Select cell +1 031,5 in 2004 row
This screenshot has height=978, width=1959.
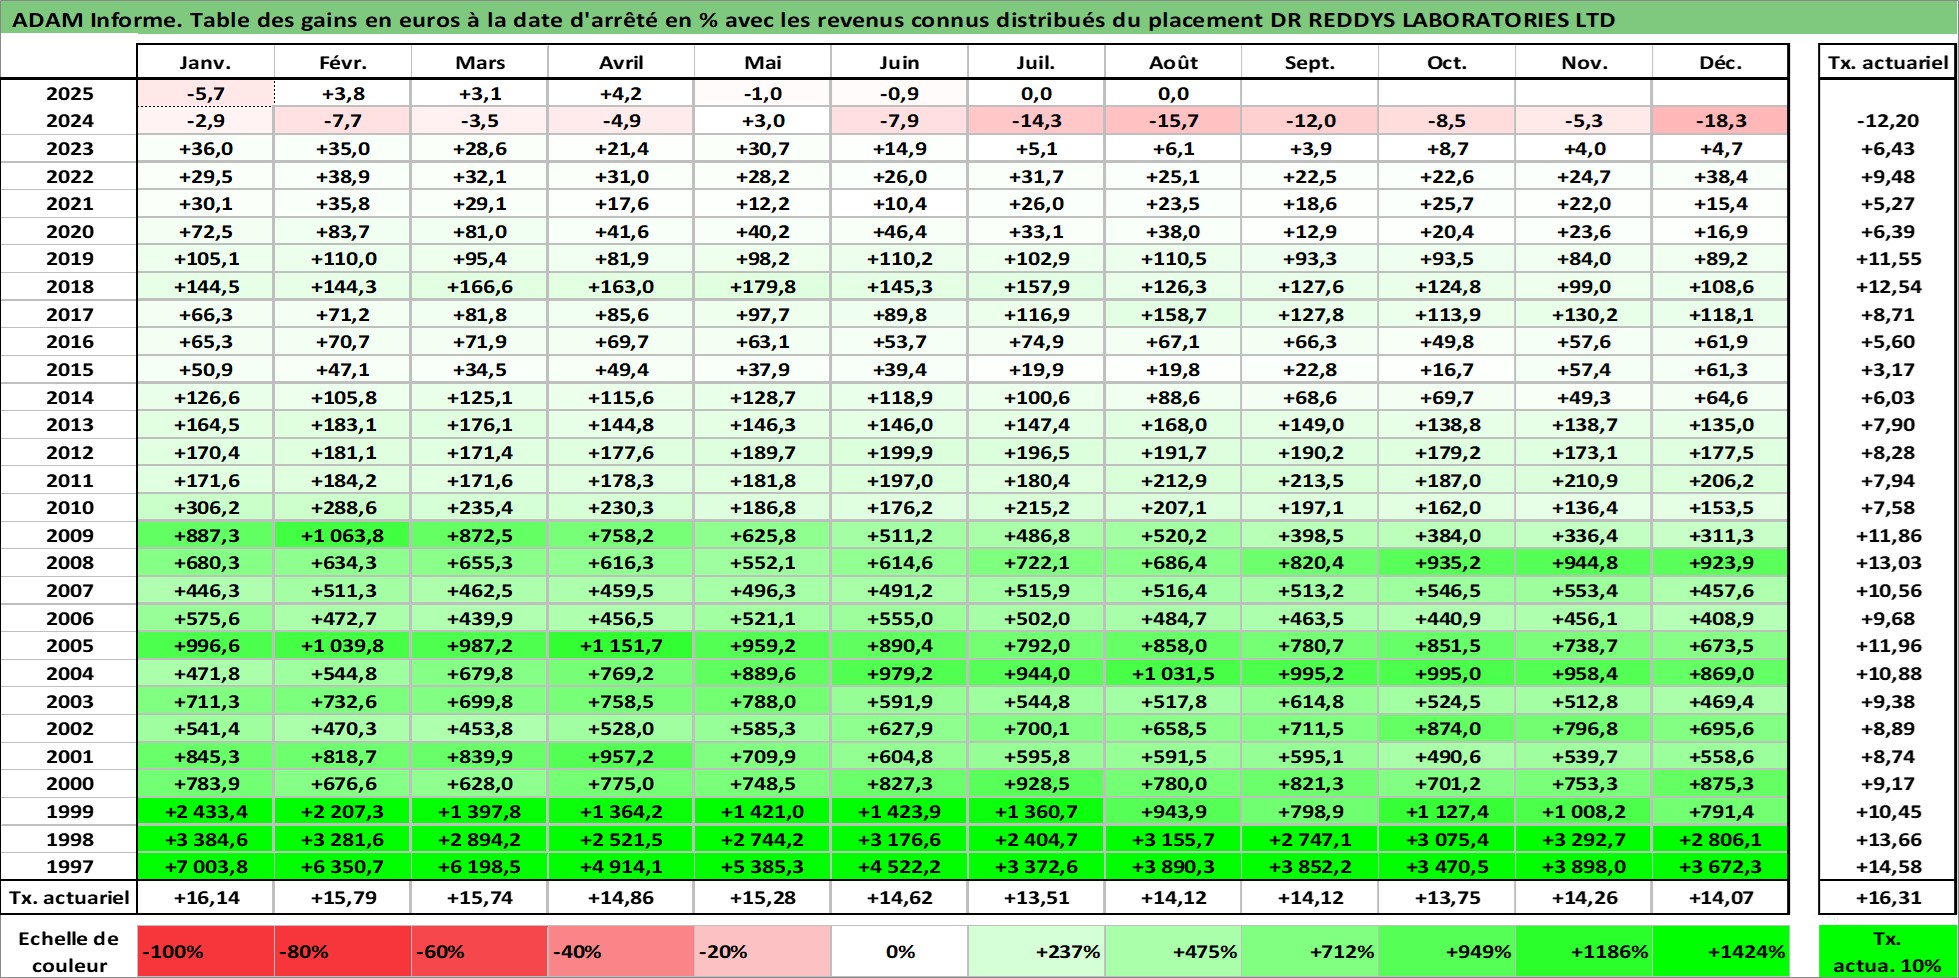[1173, 674]
